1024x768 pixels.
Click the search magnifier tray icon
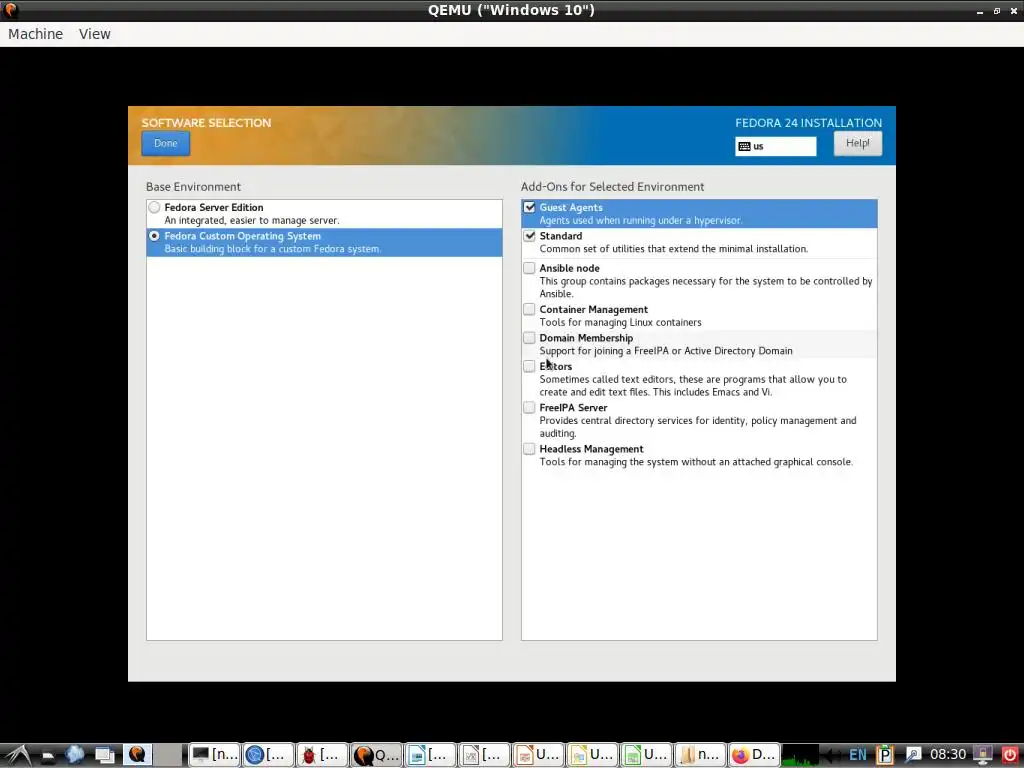click(x=912, y=756)
